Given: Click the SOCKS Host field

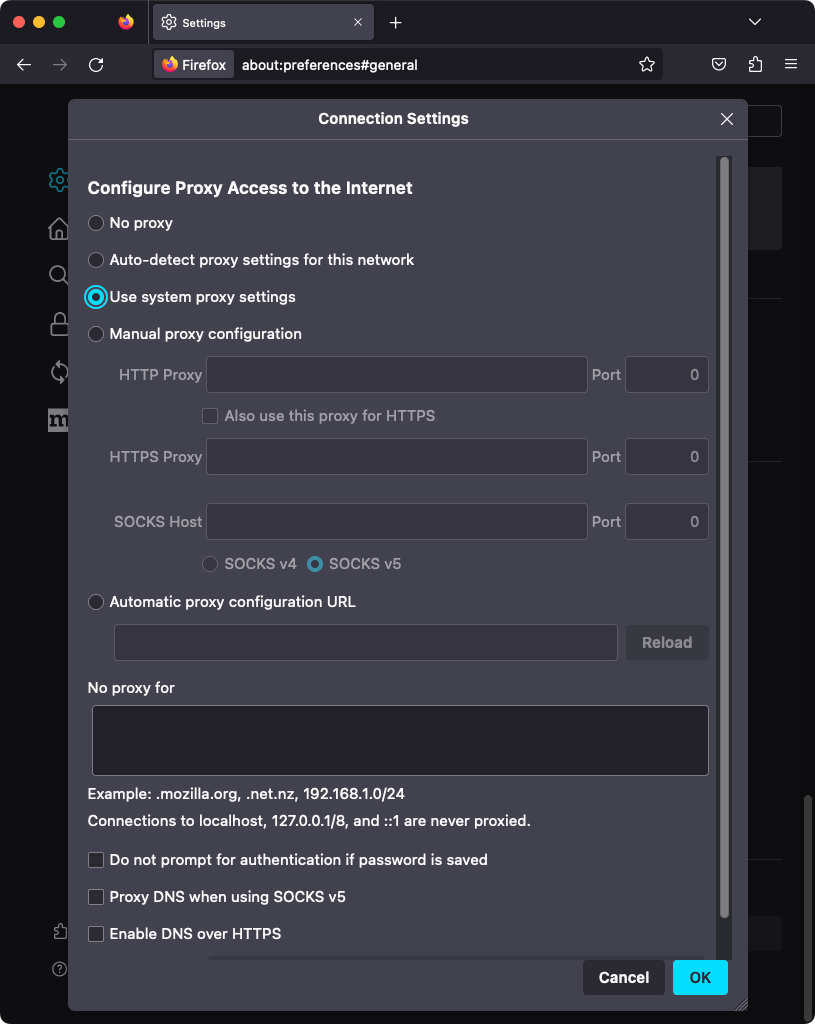Looking at the screenshot, I should click(397, 522).
